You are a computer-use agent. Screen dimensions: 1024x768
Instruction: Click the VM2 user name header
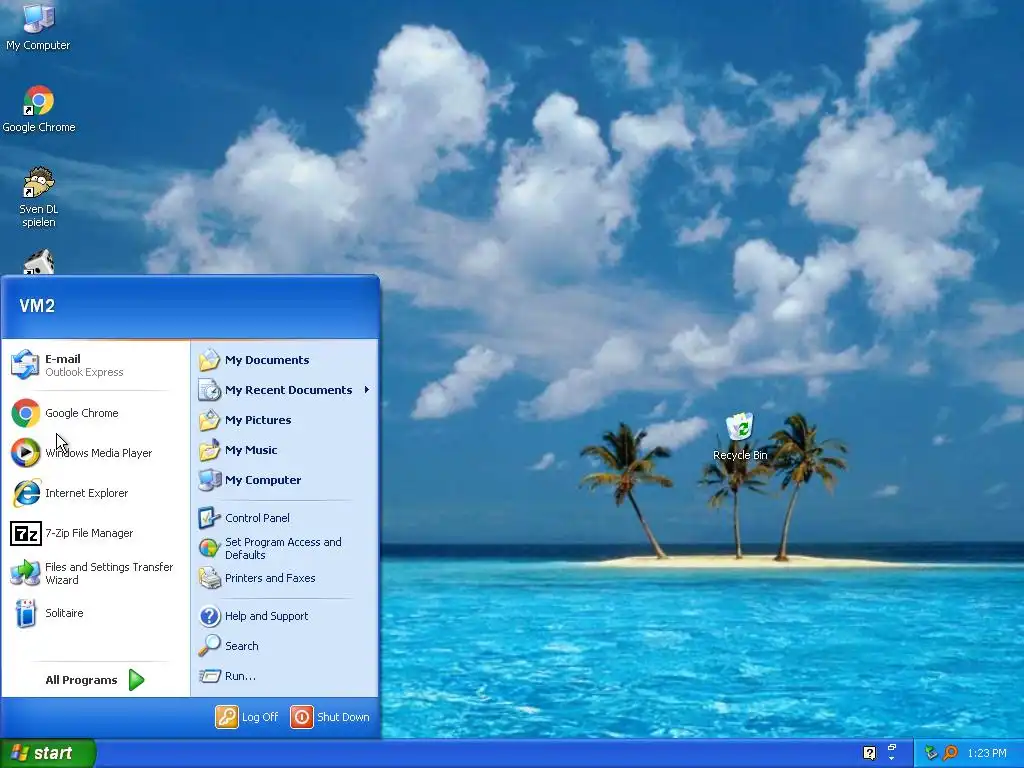coord(37,306)
